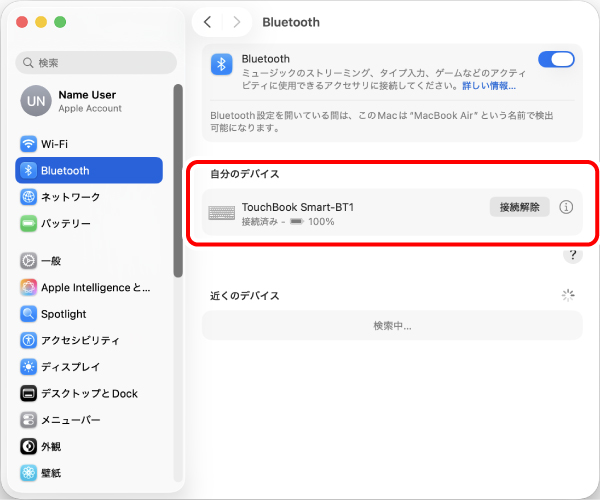The height and width of the screenshot is (500, 600).
Task: Click TouchBook Smart-BT1 device name
Action: [298, 207]
